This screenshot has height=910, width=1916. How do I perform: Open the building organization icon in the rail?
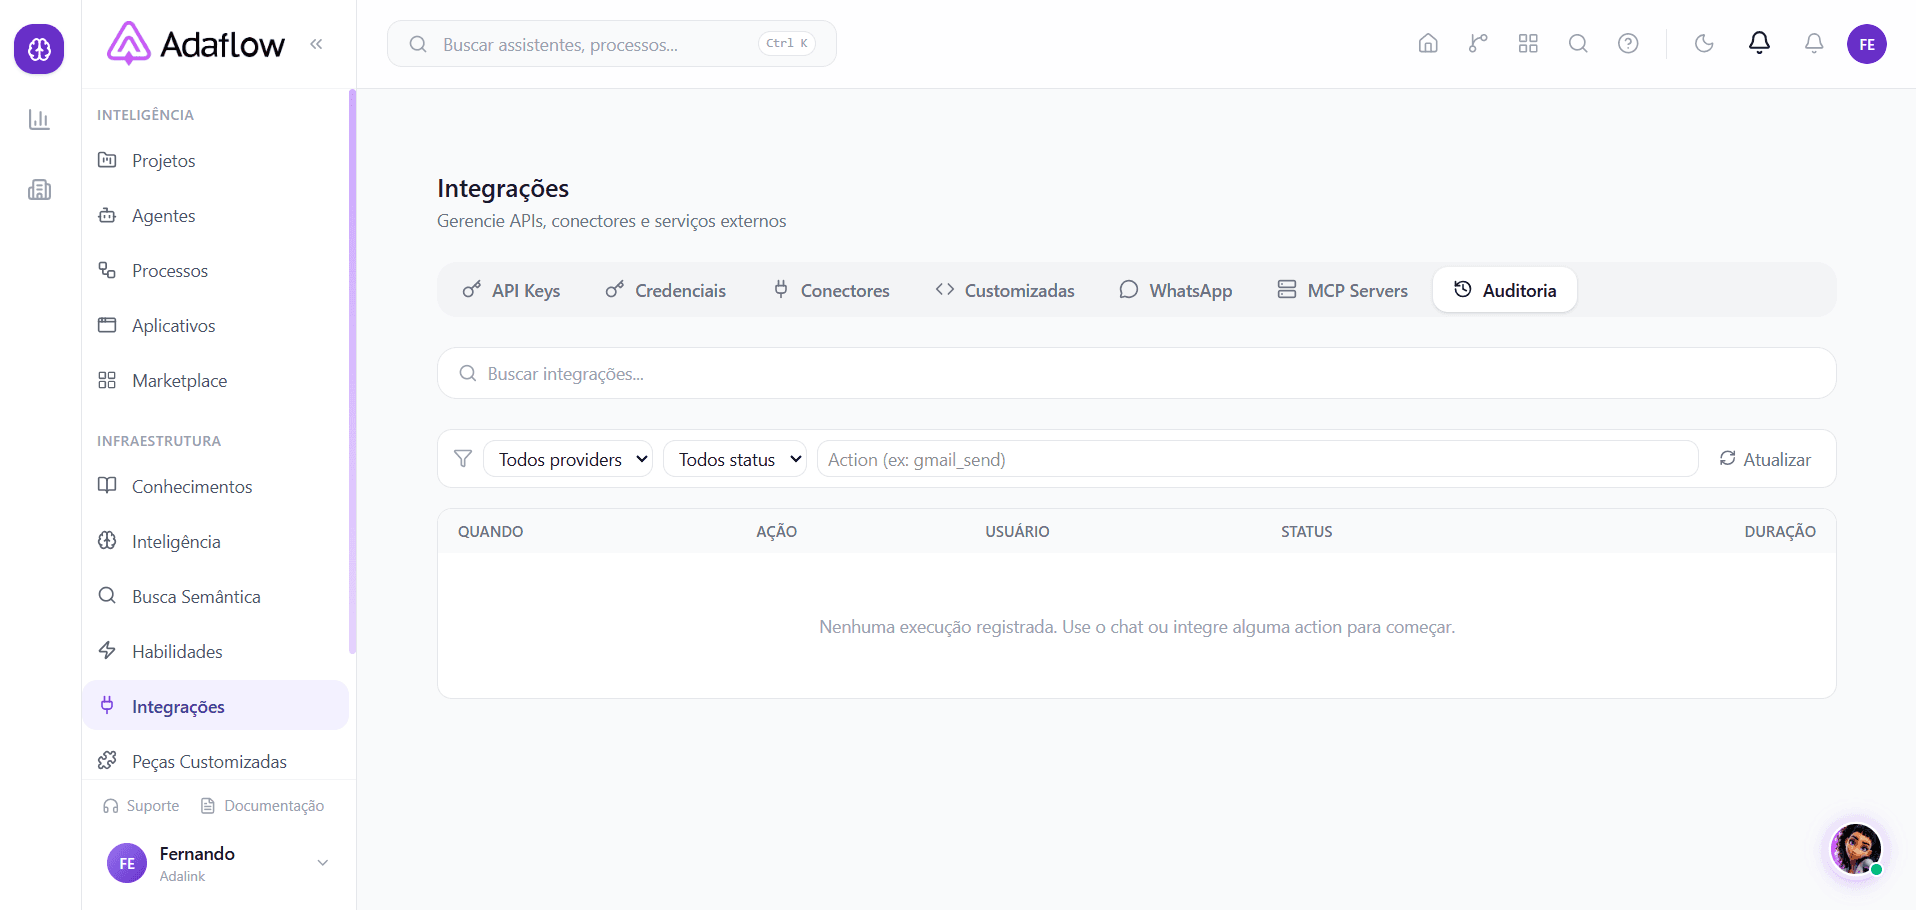pyautogui.click(x=39, y=190)
